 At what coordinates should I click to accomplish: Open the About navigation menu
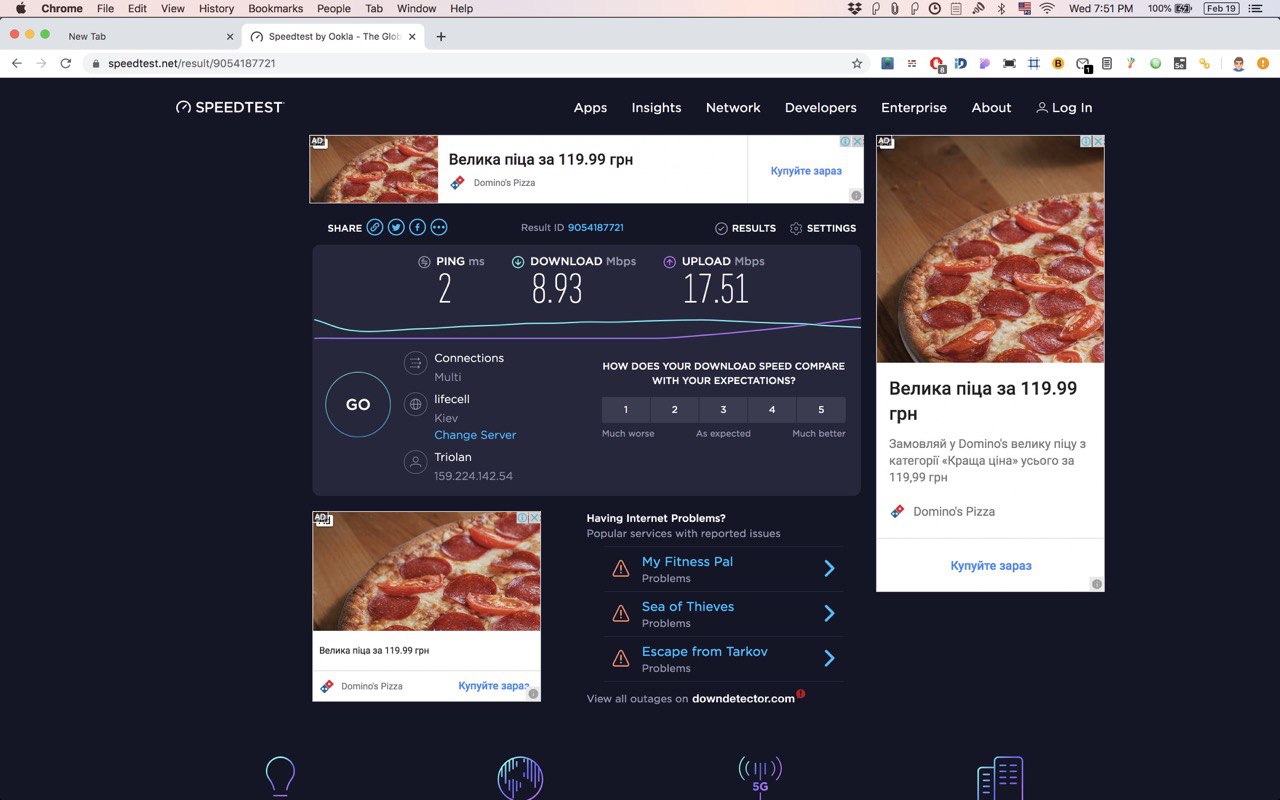coord(991,108)
